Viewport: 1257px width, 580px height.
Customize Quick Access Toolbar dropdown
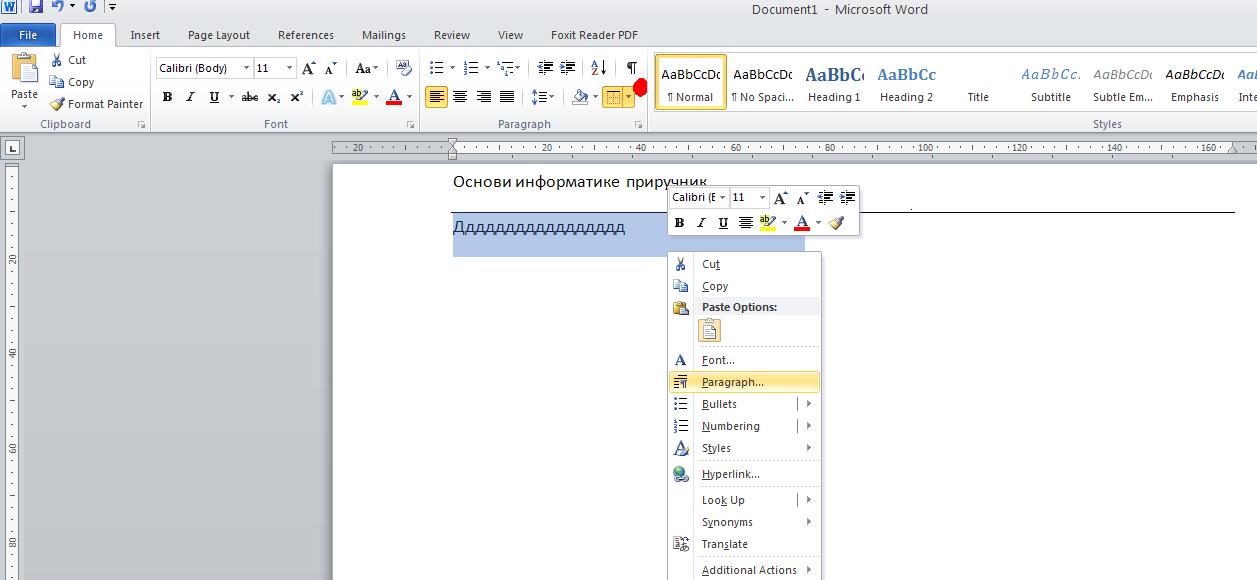pyautogui.click(x=112, y=7)
